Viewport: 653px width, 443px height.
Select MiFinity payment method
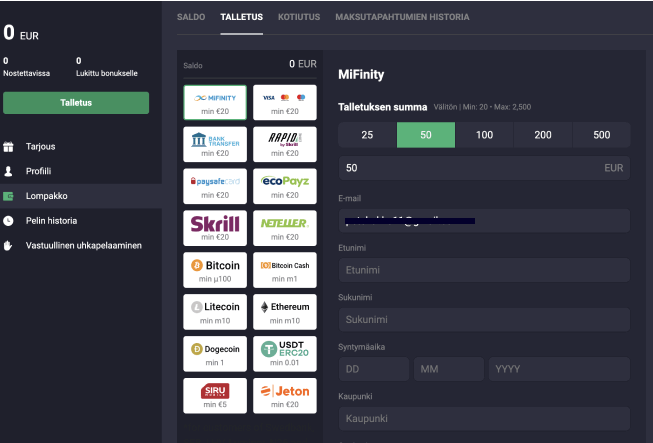[215, 102]
